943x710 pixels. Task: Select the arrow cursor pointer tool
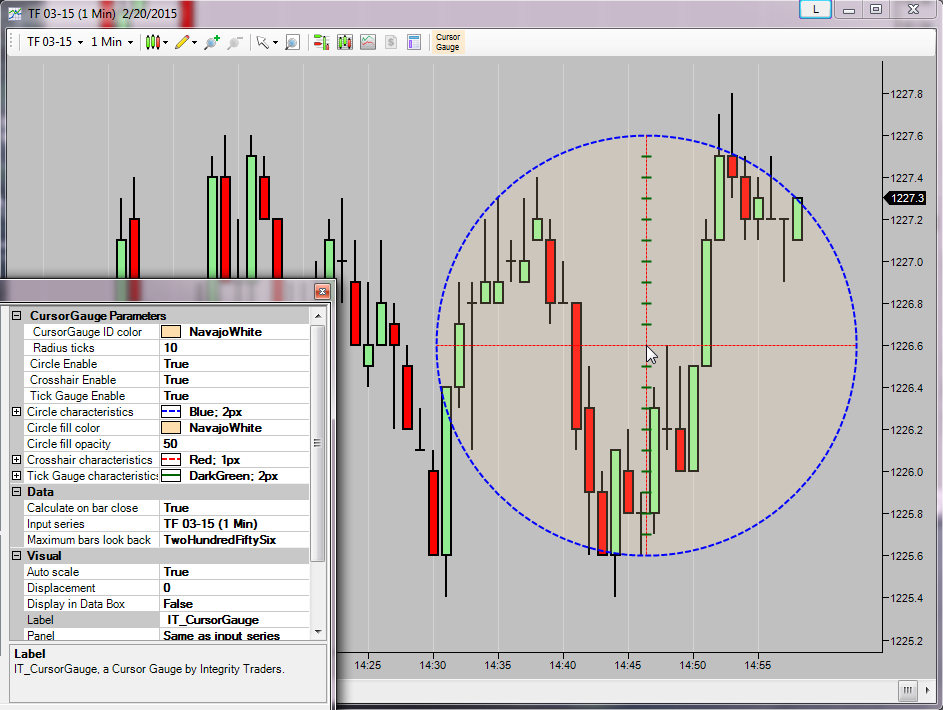[263, 42]
